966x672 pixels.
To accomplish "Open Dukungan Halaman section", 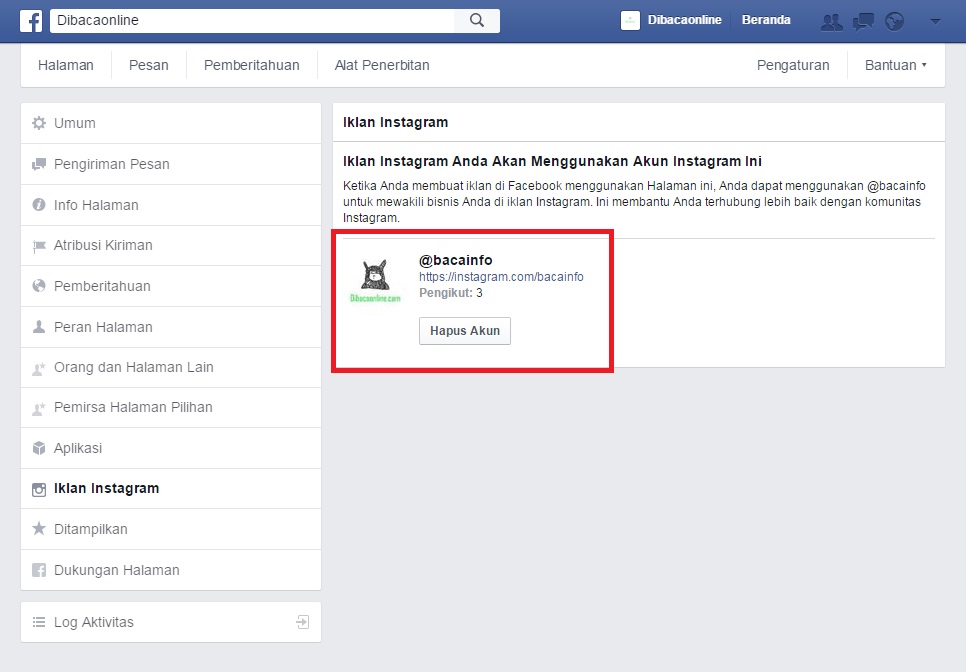I will [x=171, y=570].
